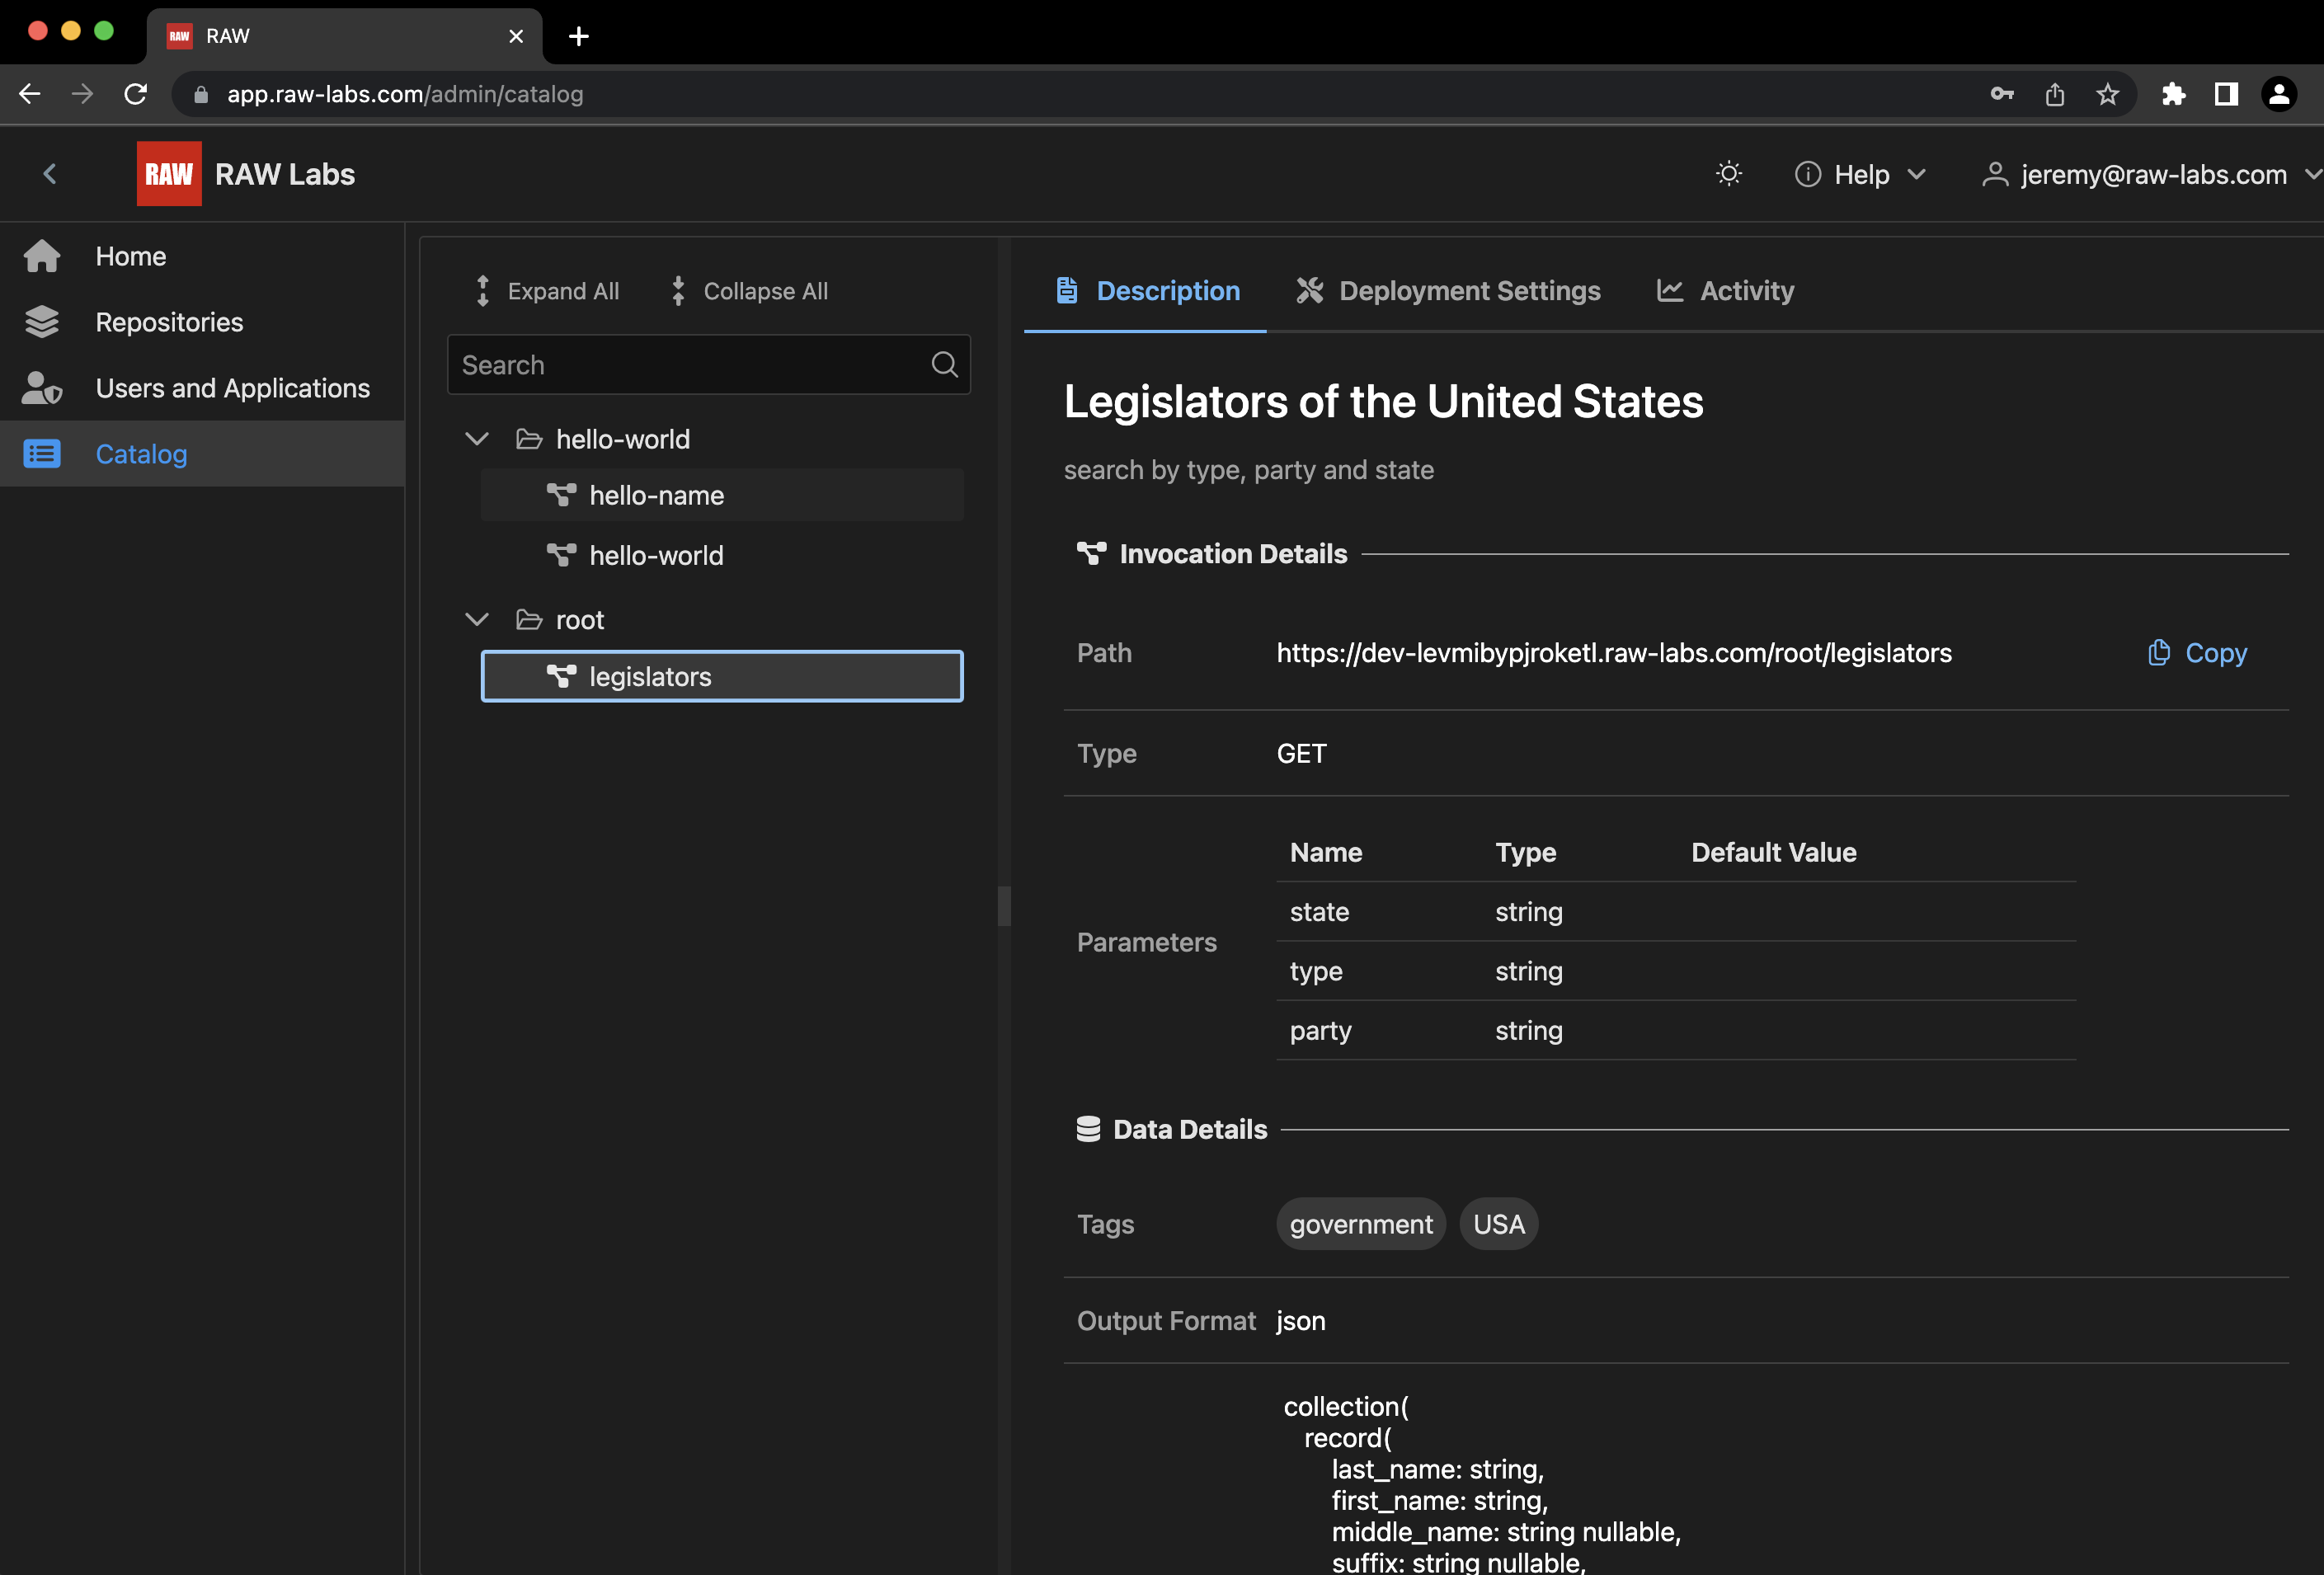Viewport: 2324px width, 1575px height.
Task: Open the browser extensions puzzle icon
Action: (2174, 94)
